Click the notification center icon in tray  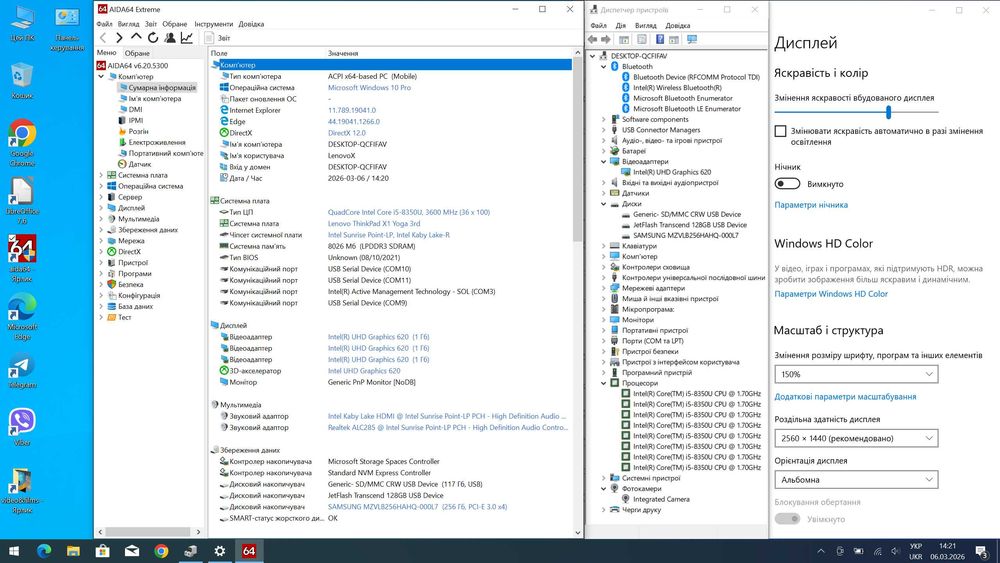[x=983, y=551]
